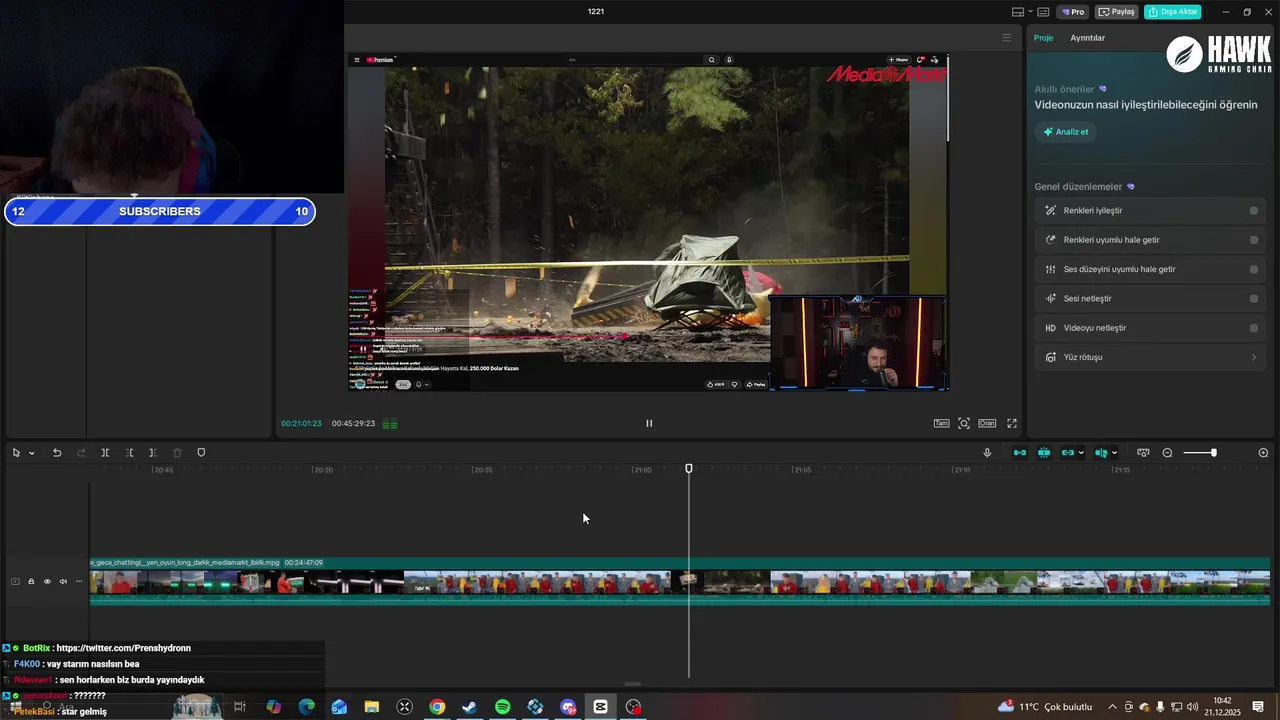
Task: Switch to the Ayrıntılar tab
Action: tap(1087, 38)
